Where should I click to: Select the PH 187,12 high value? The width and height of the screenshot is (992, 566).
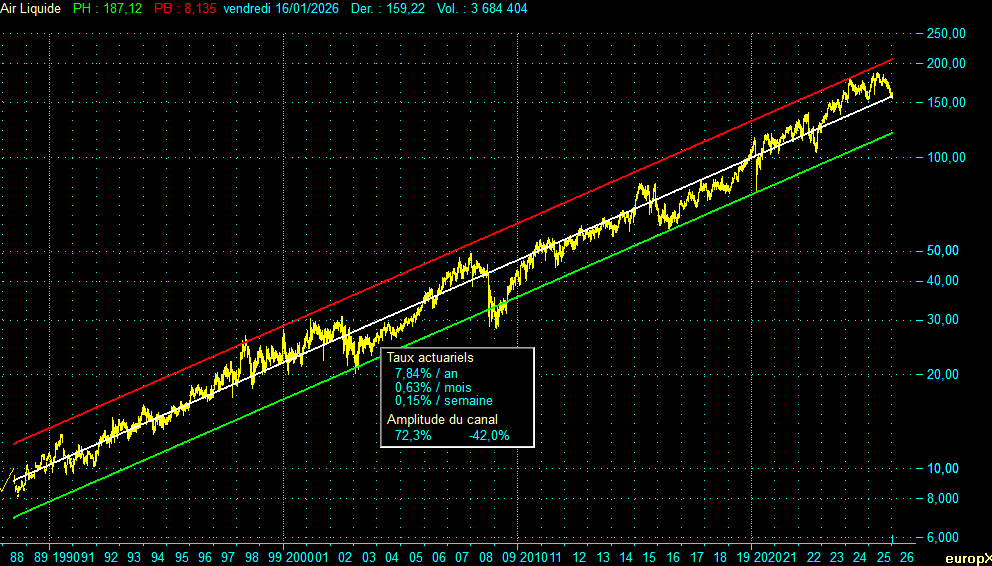pyautogui.click(x=107, y=8)
